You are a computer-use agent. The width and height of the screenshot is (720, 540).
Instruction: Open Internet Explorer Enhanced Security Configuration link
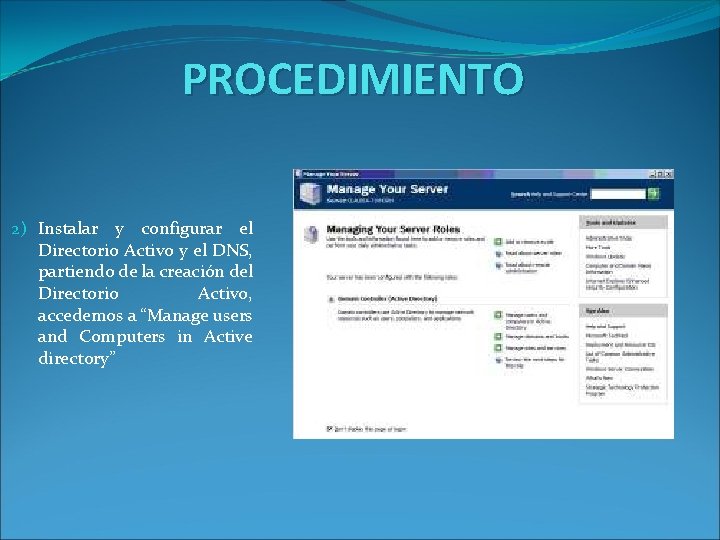617,284
